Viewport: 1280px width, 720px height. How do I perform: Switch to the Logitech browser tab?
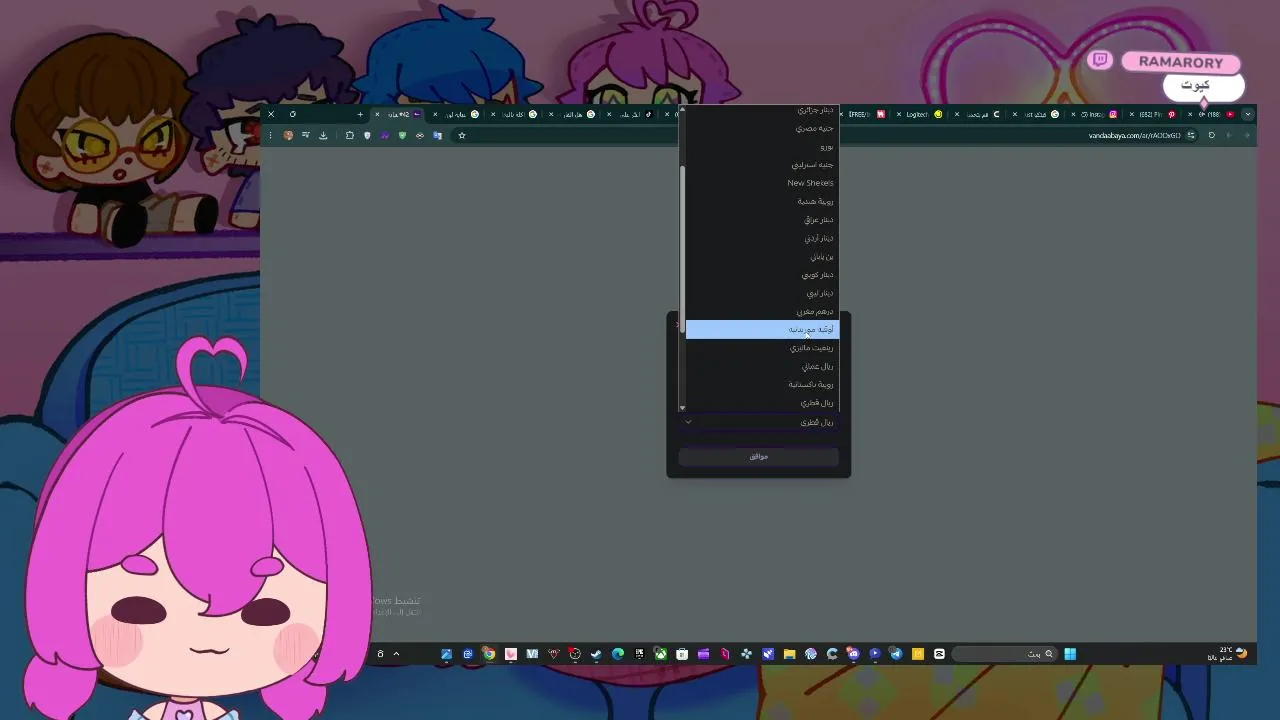921,114
